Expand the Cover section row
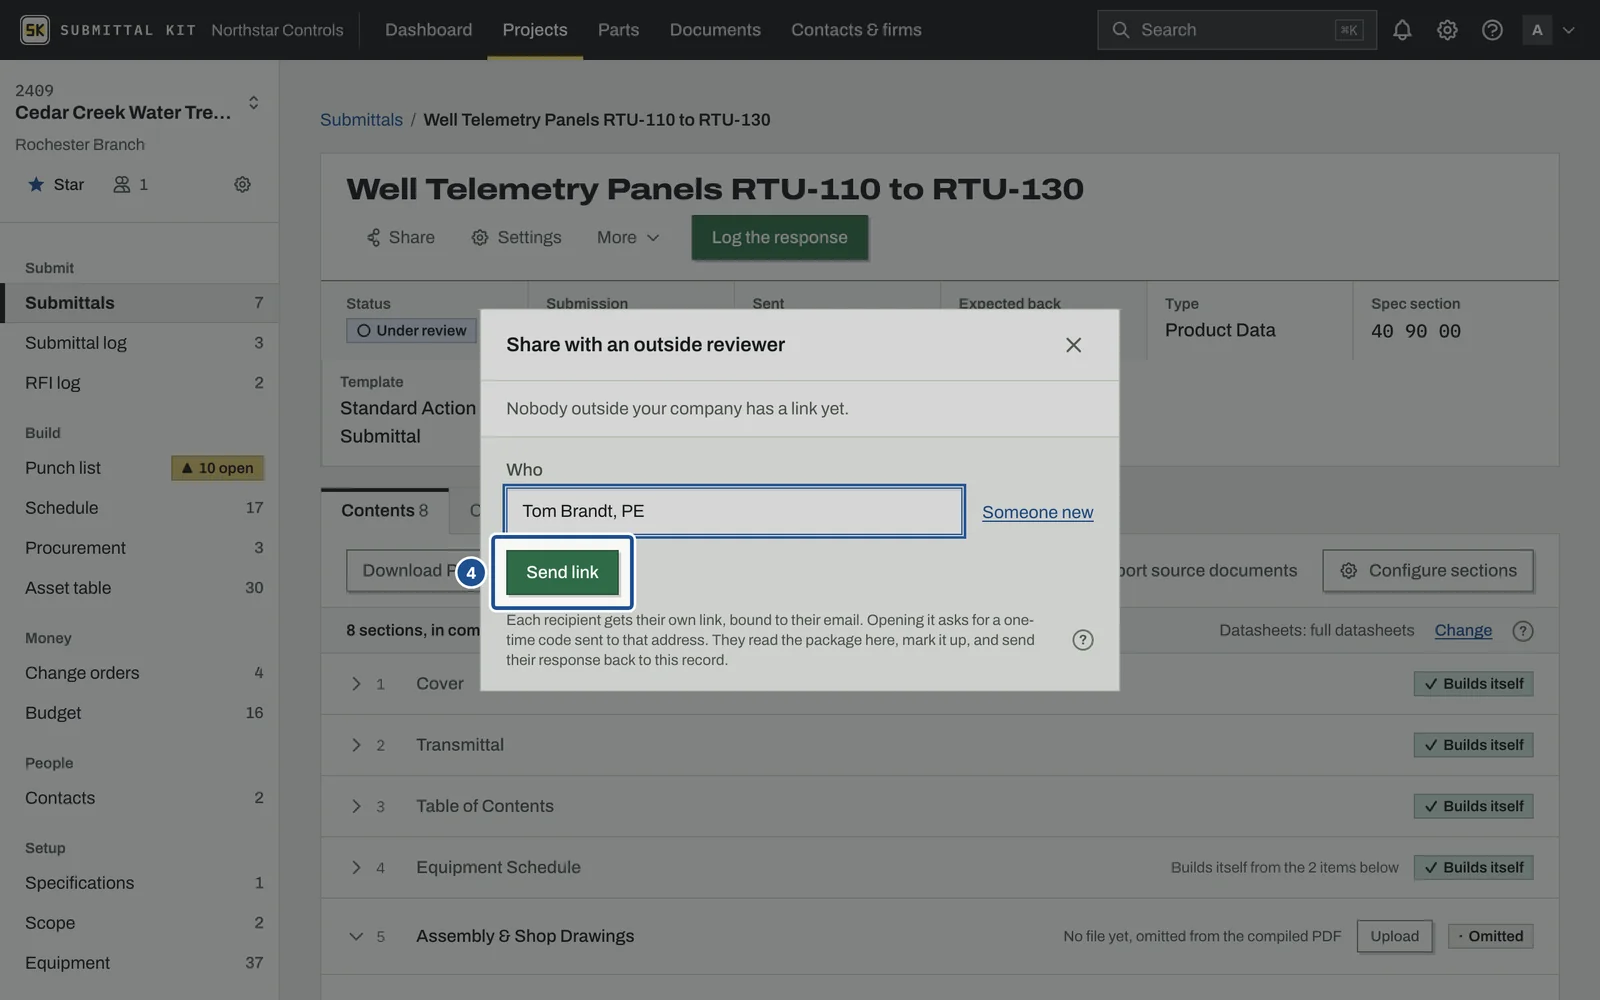This screenshot has height=1000, width=1600. click(x=356, y=684)
